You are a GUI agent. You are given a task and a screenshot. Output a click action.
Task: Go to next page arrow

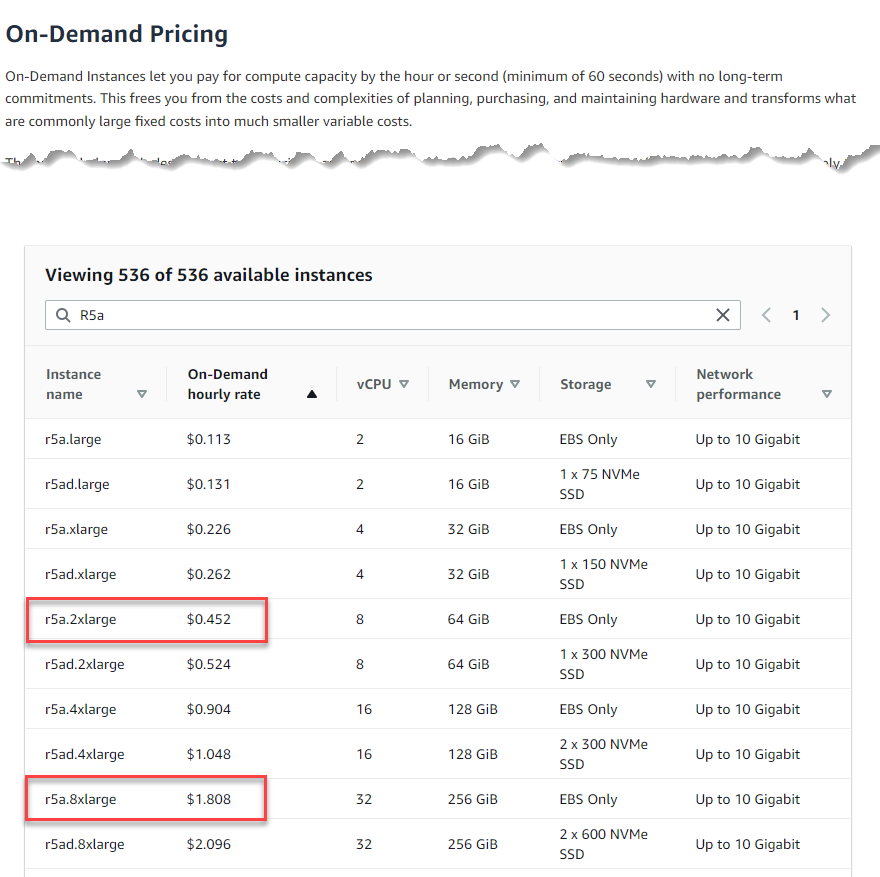pyautogui.click(x=825, y=315)
